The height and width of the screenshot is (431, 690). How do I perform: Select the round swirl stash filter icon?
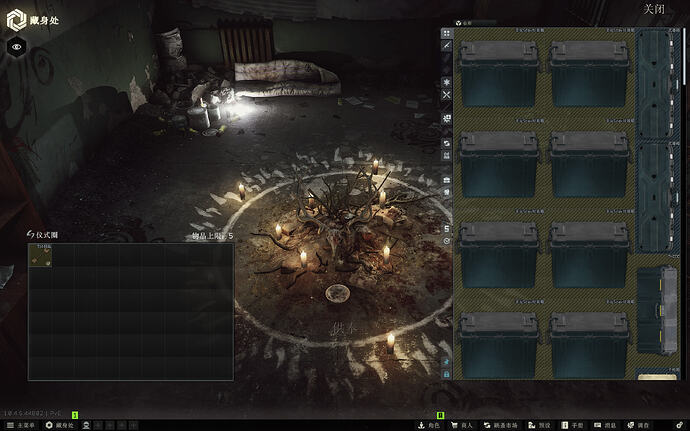447,241
